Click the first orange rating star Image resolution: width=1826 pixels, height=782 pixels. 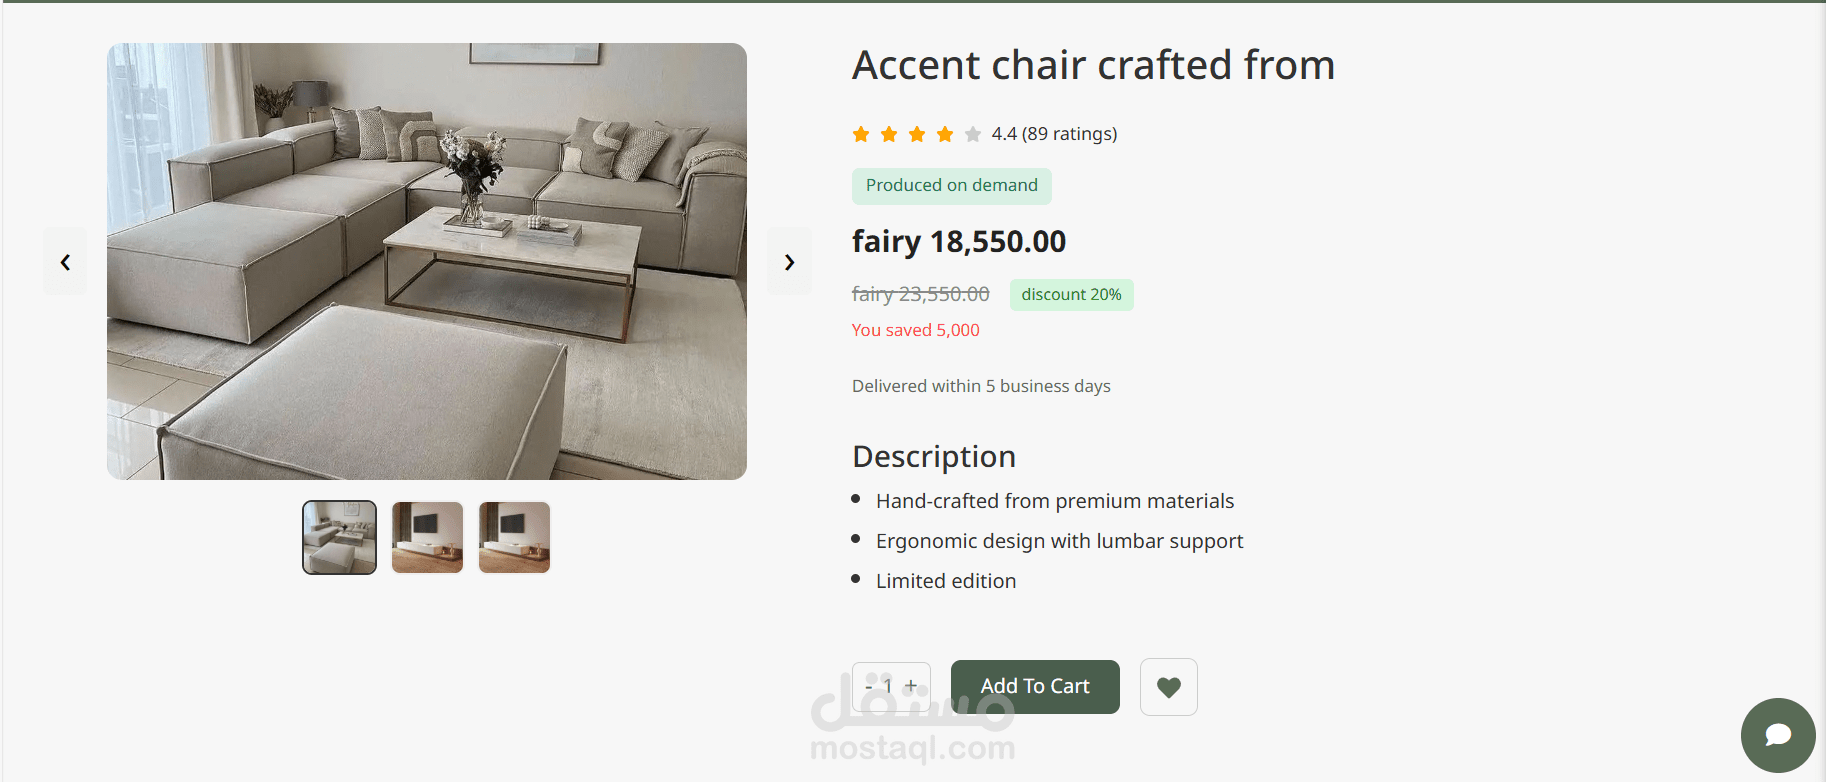point(861,134)
